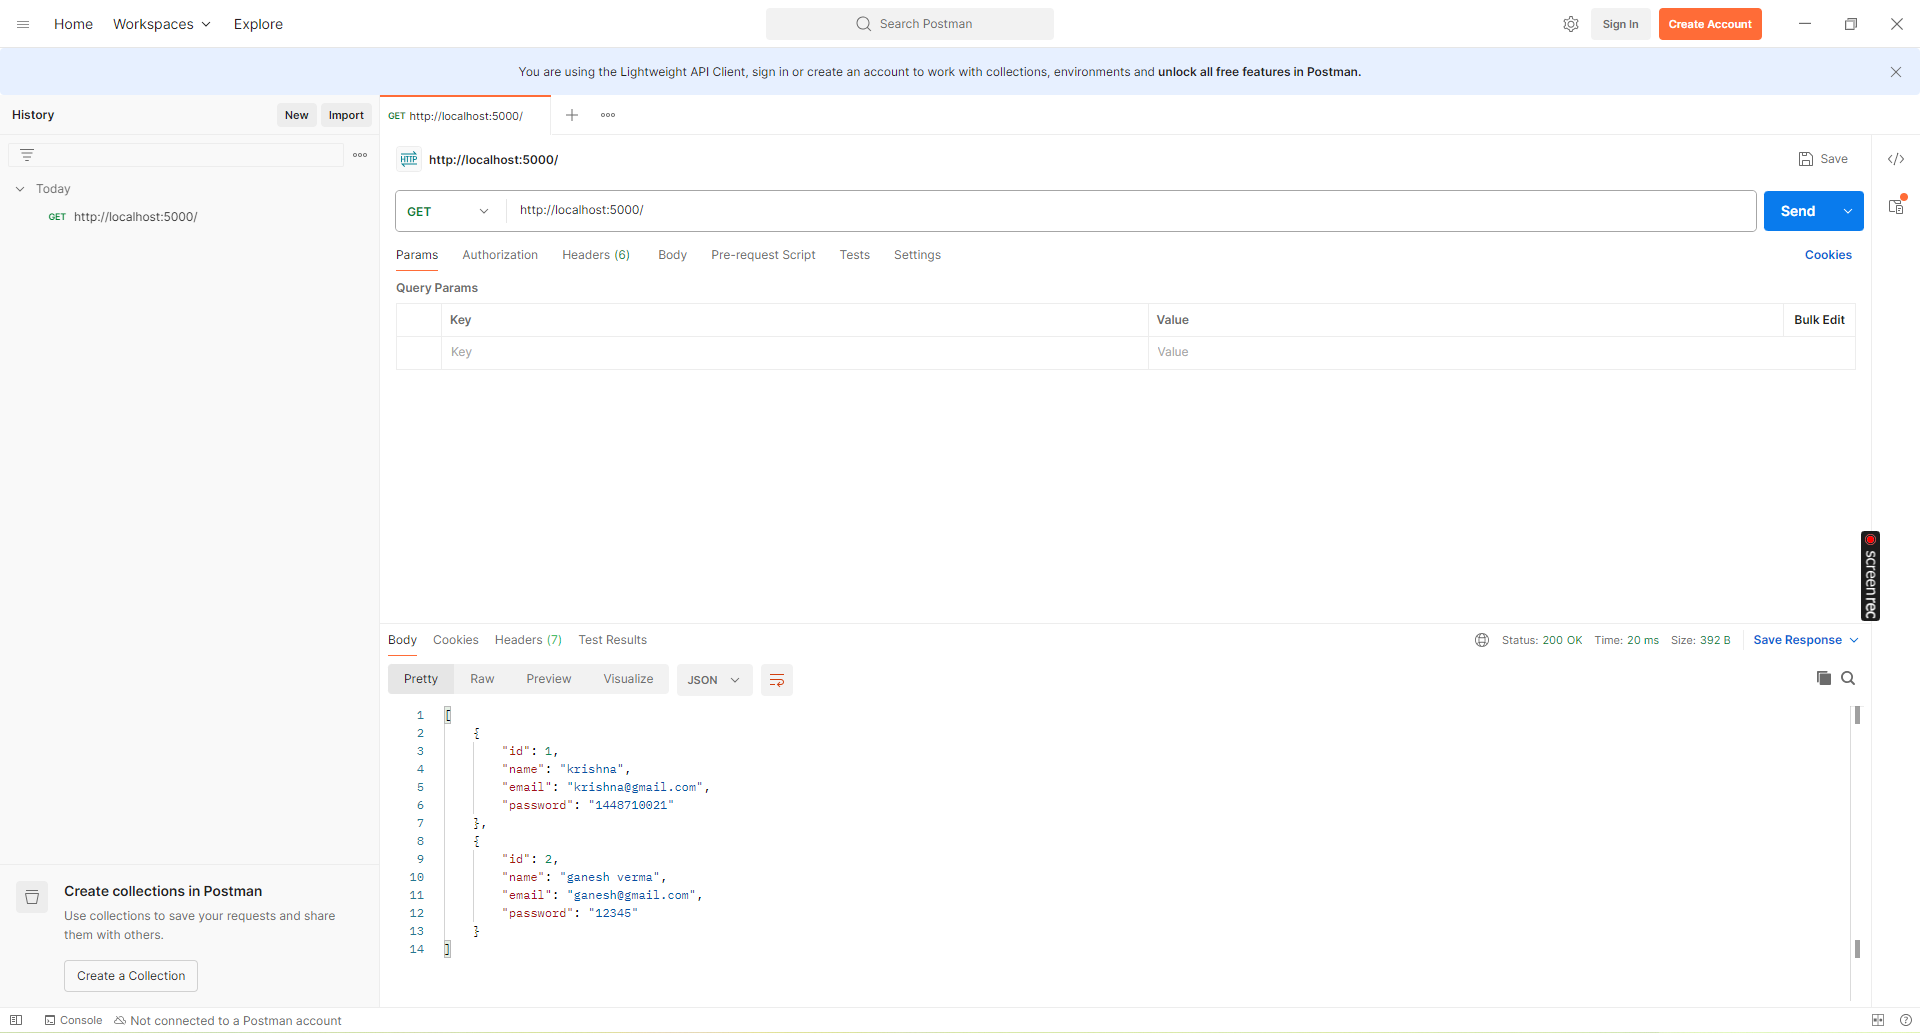Click the New button in History
This screenshot has width=1920, height=1033.
(x=297, y=115)
